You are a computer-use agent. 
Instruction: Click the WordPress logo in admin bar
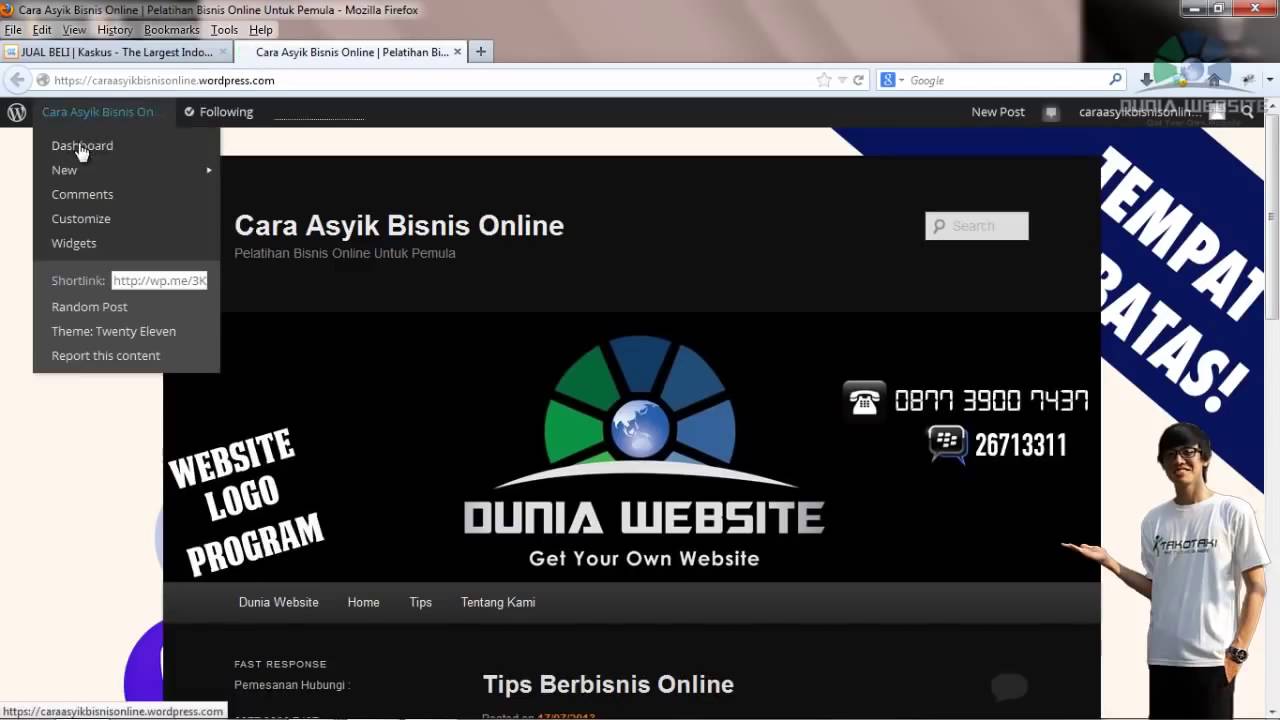coord(17,112)
